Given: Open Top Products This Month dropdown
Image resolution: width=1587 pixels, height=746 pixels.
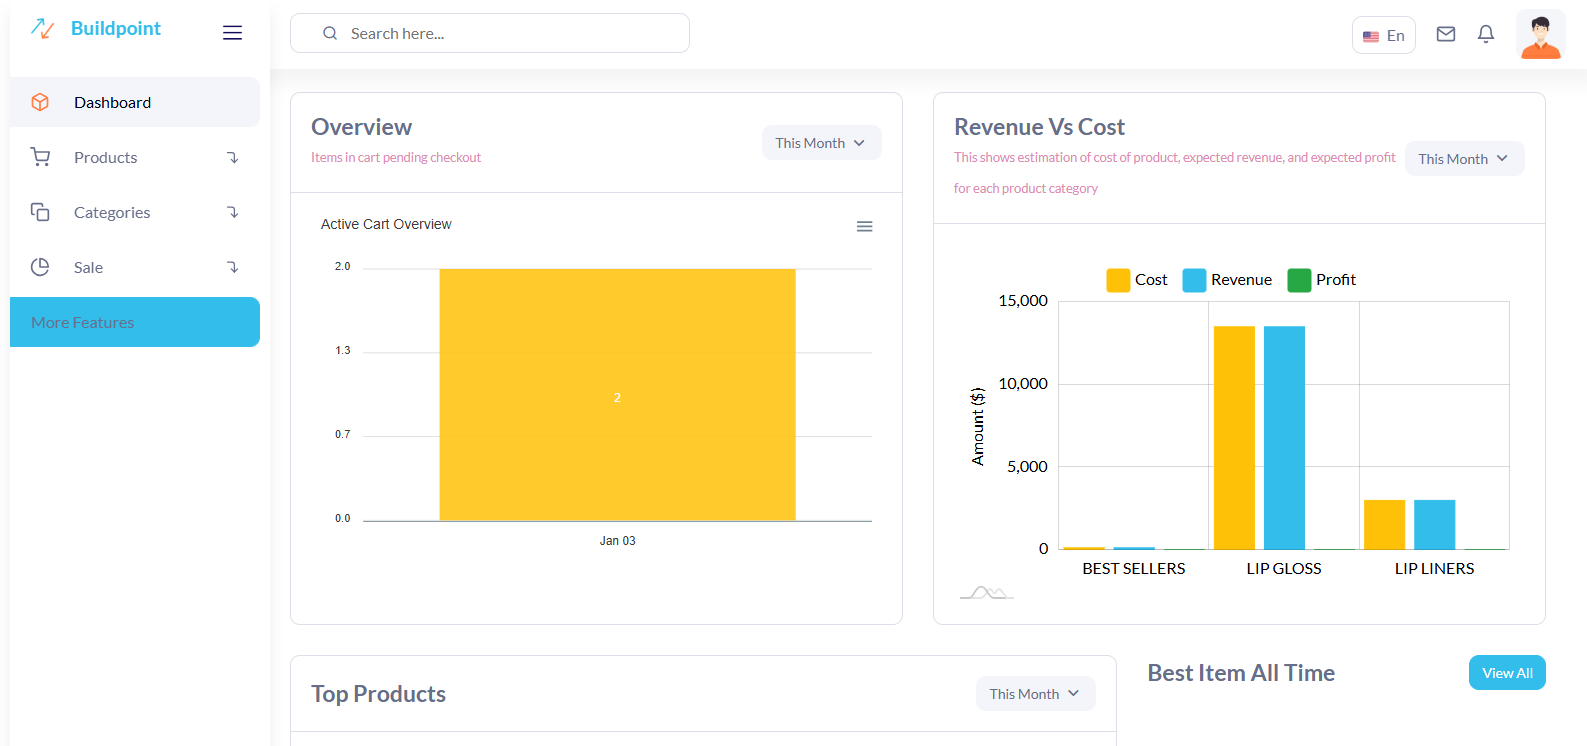Looking at the screenshot, I should [1035, 694].
